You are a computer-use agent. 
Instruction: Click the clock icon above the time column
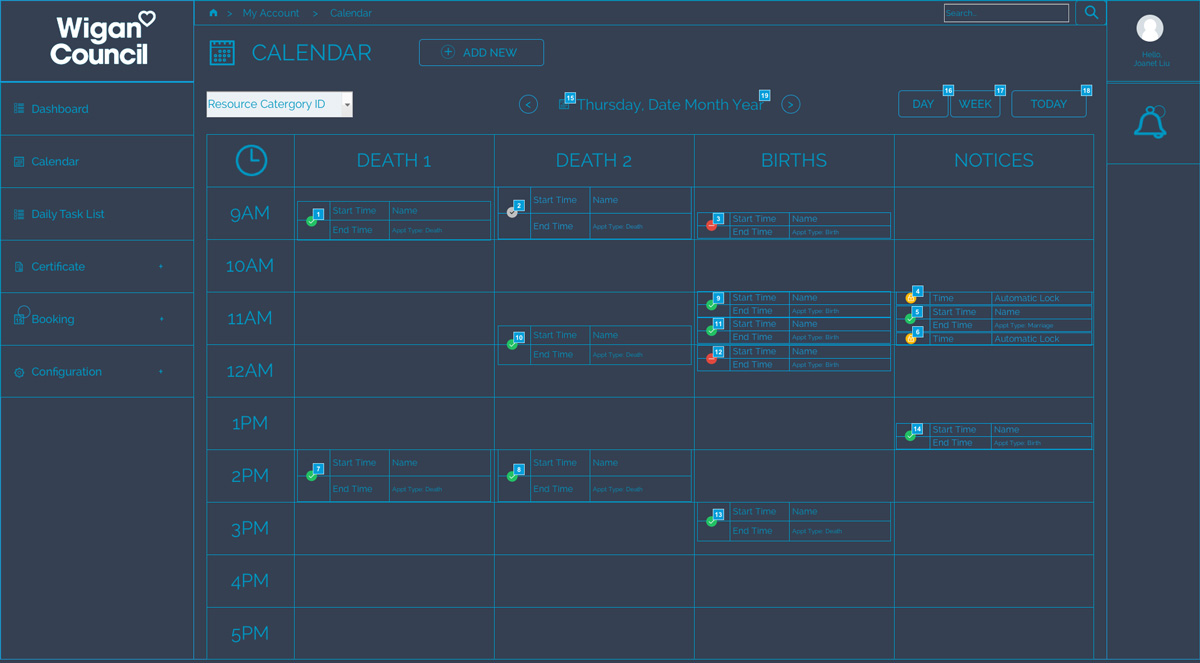[x=249, y=160]
